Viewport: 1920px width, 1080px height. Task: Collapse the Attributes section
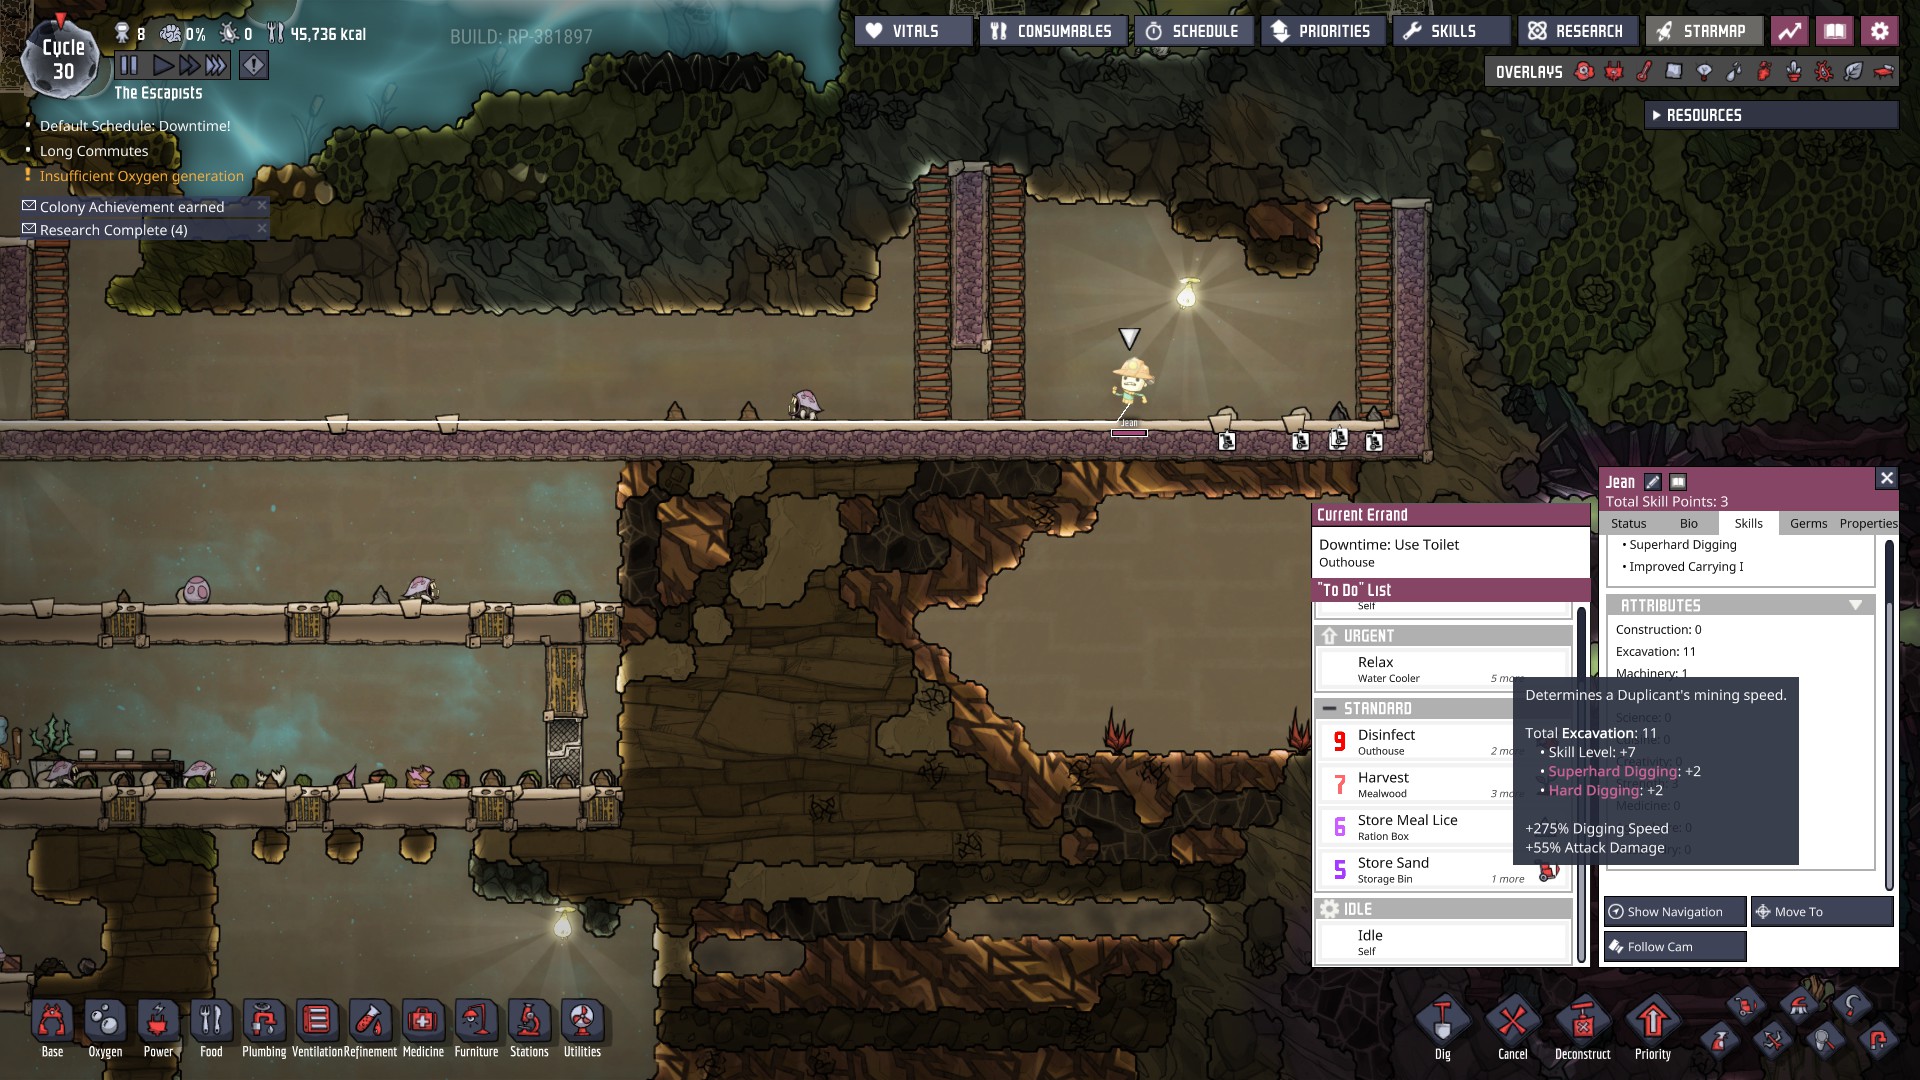tap(1855, 605)
